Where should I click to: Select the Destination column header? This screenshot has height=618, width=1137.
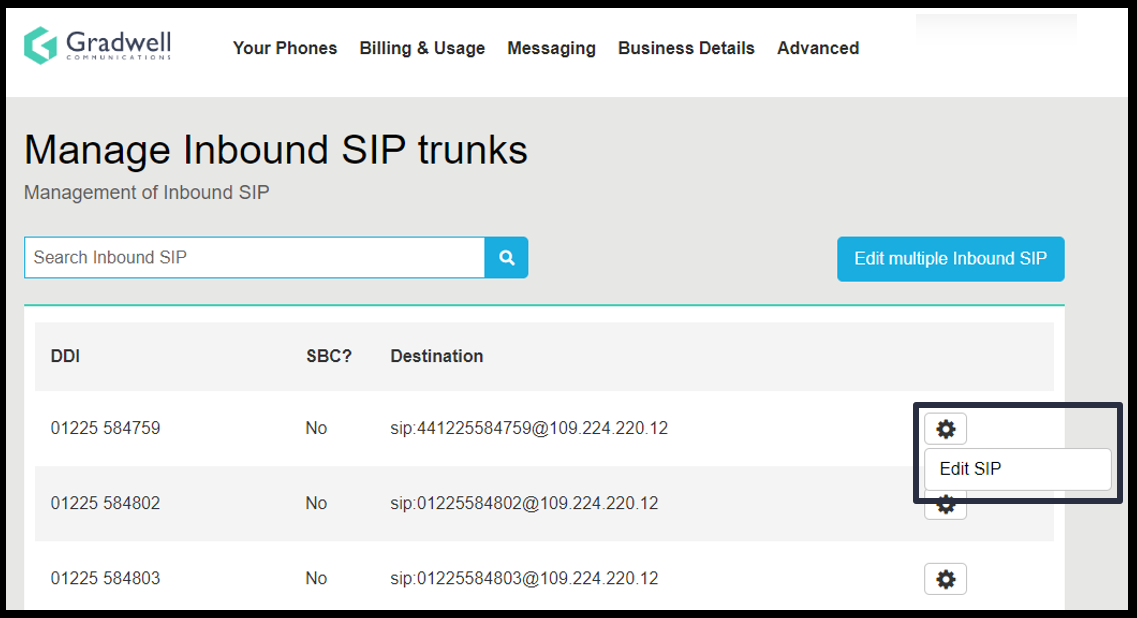(437, 356)
